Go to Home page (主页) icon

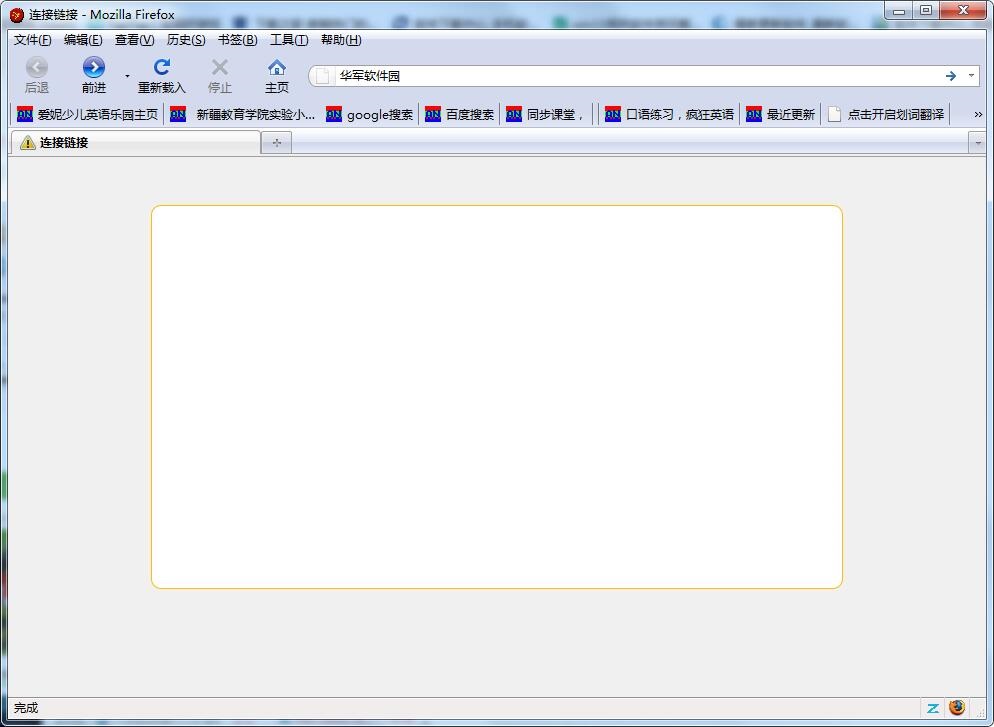(x=277, y=68)
